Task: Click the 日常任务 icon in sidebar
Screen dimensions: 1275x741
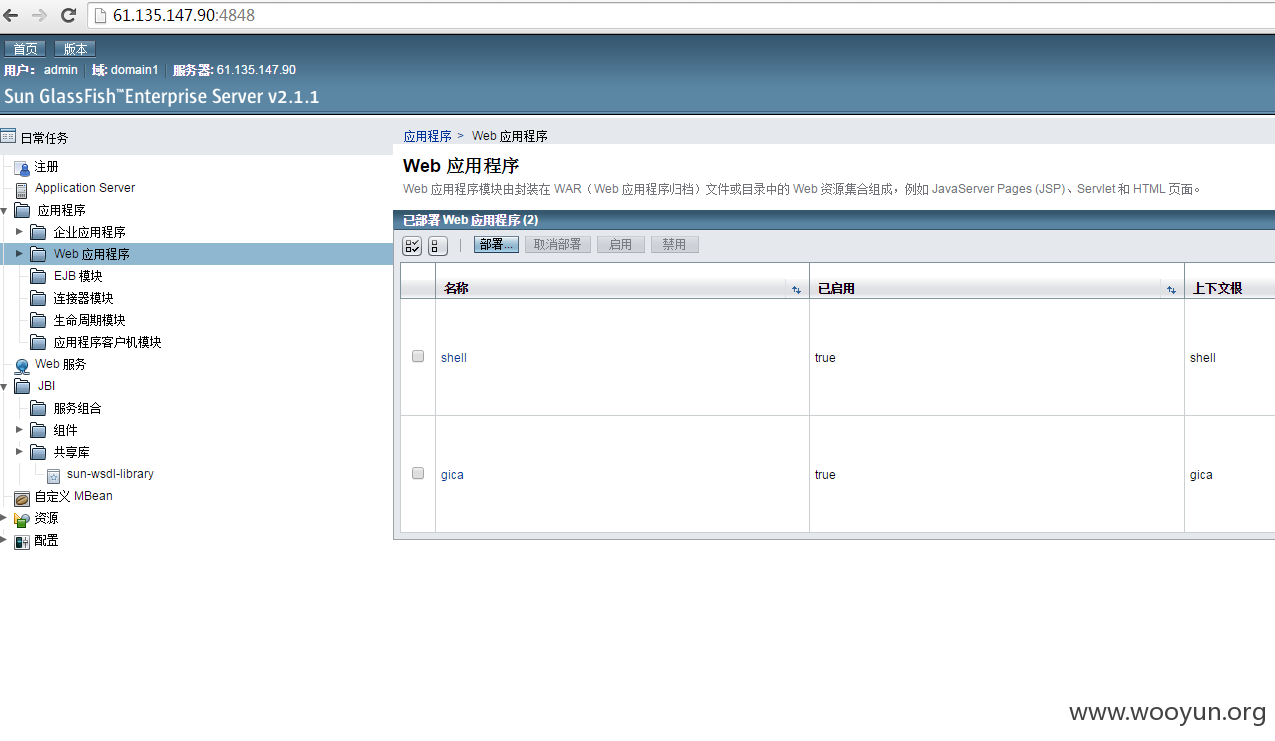Action: 8,137
